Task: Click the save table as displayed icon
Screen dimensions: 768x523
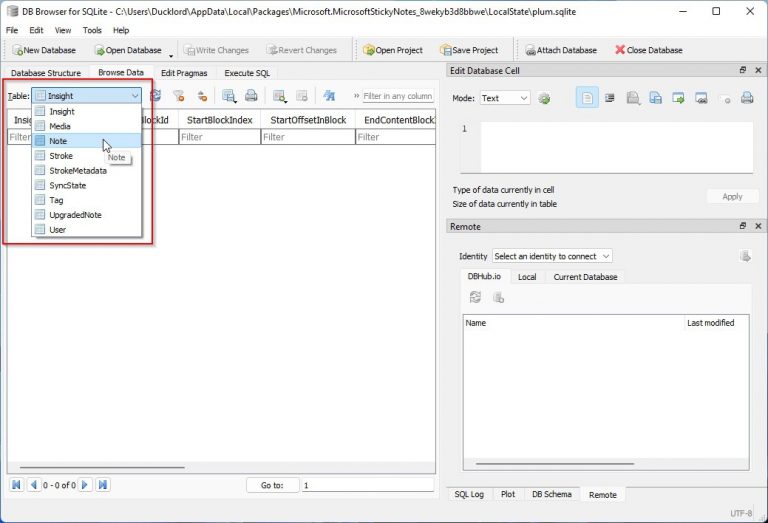Action: tap(229, 95)
